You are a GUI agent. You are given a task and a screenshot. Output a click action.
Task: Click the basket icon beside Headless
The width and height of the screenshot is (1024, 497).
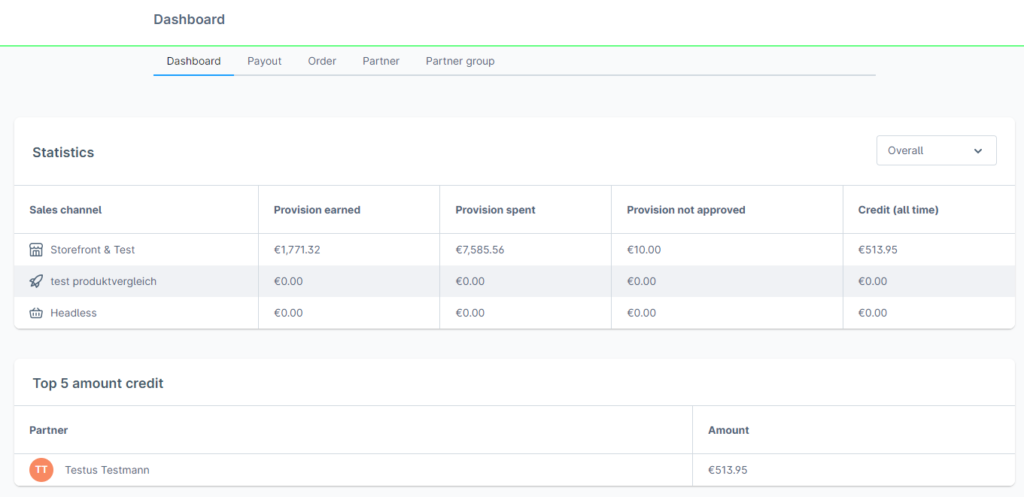[x=37, y=313]
